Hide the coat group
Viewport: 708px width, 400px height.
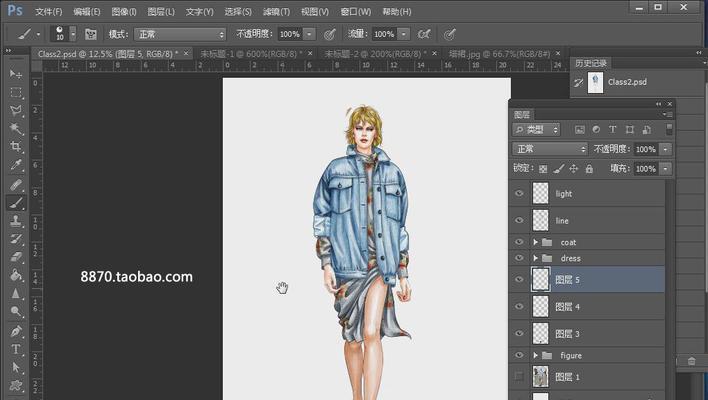coord(519,242)
